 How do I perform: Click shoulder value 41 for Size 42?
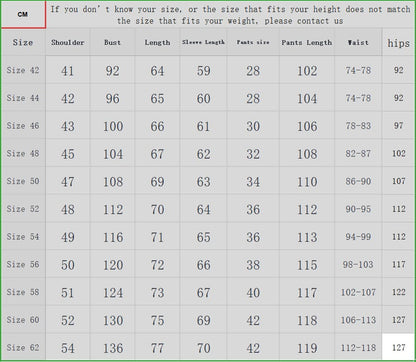pos(68,71)
